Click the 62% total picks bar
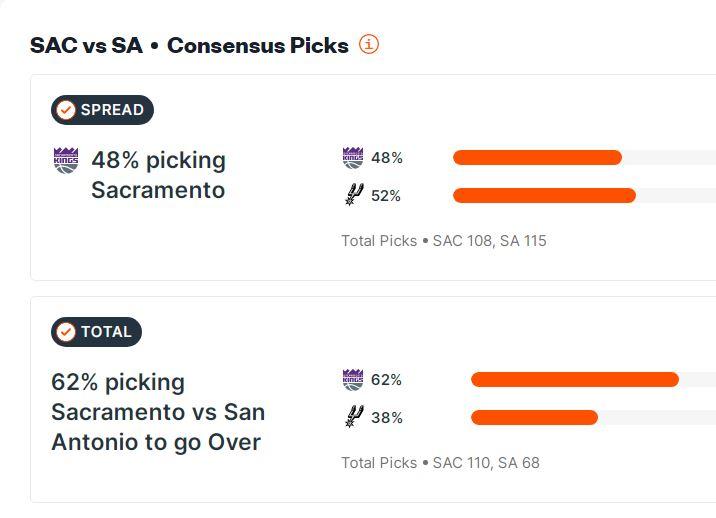 575,379
